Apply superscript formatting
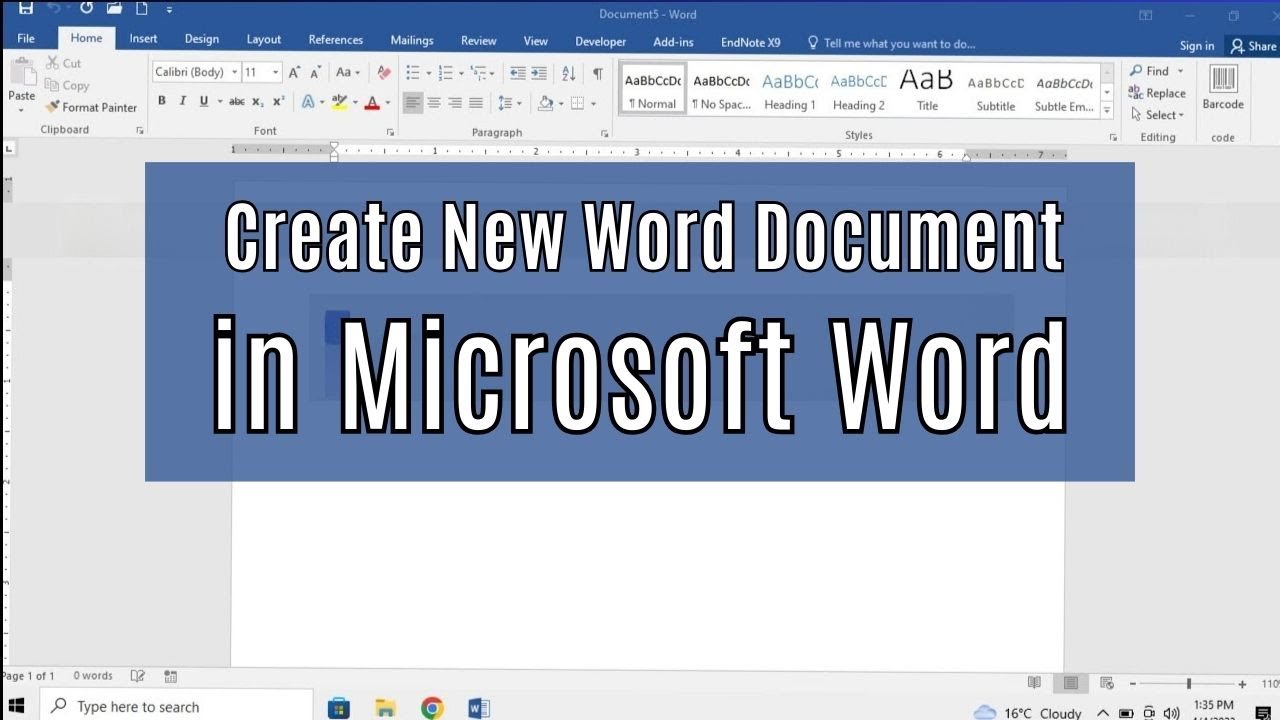Viewport: 1280px width, 720px height. 278,101
